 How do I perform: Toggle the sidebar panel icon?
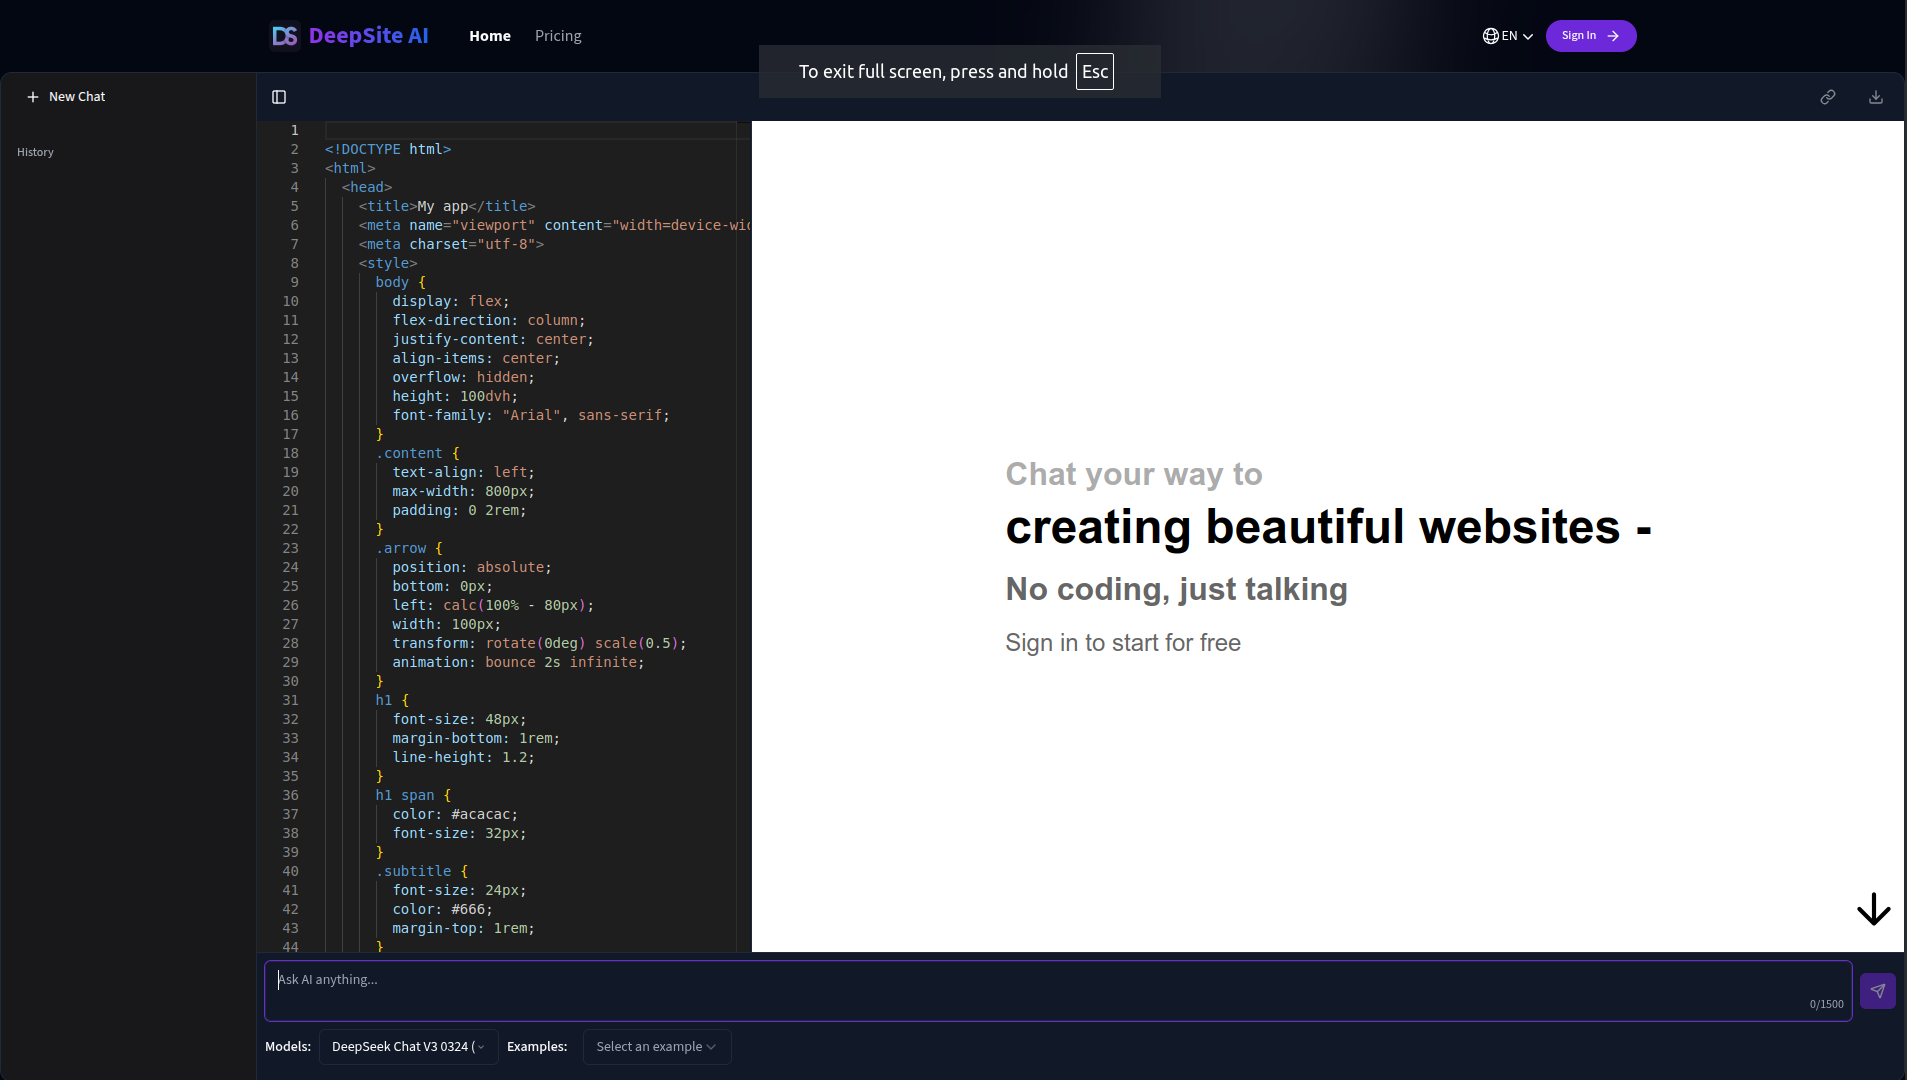(x=279, y=97)
